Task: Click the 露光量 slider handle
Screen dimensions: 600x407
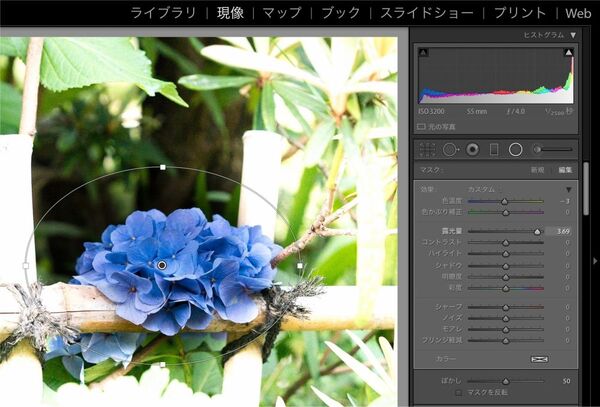Action: 537,231
